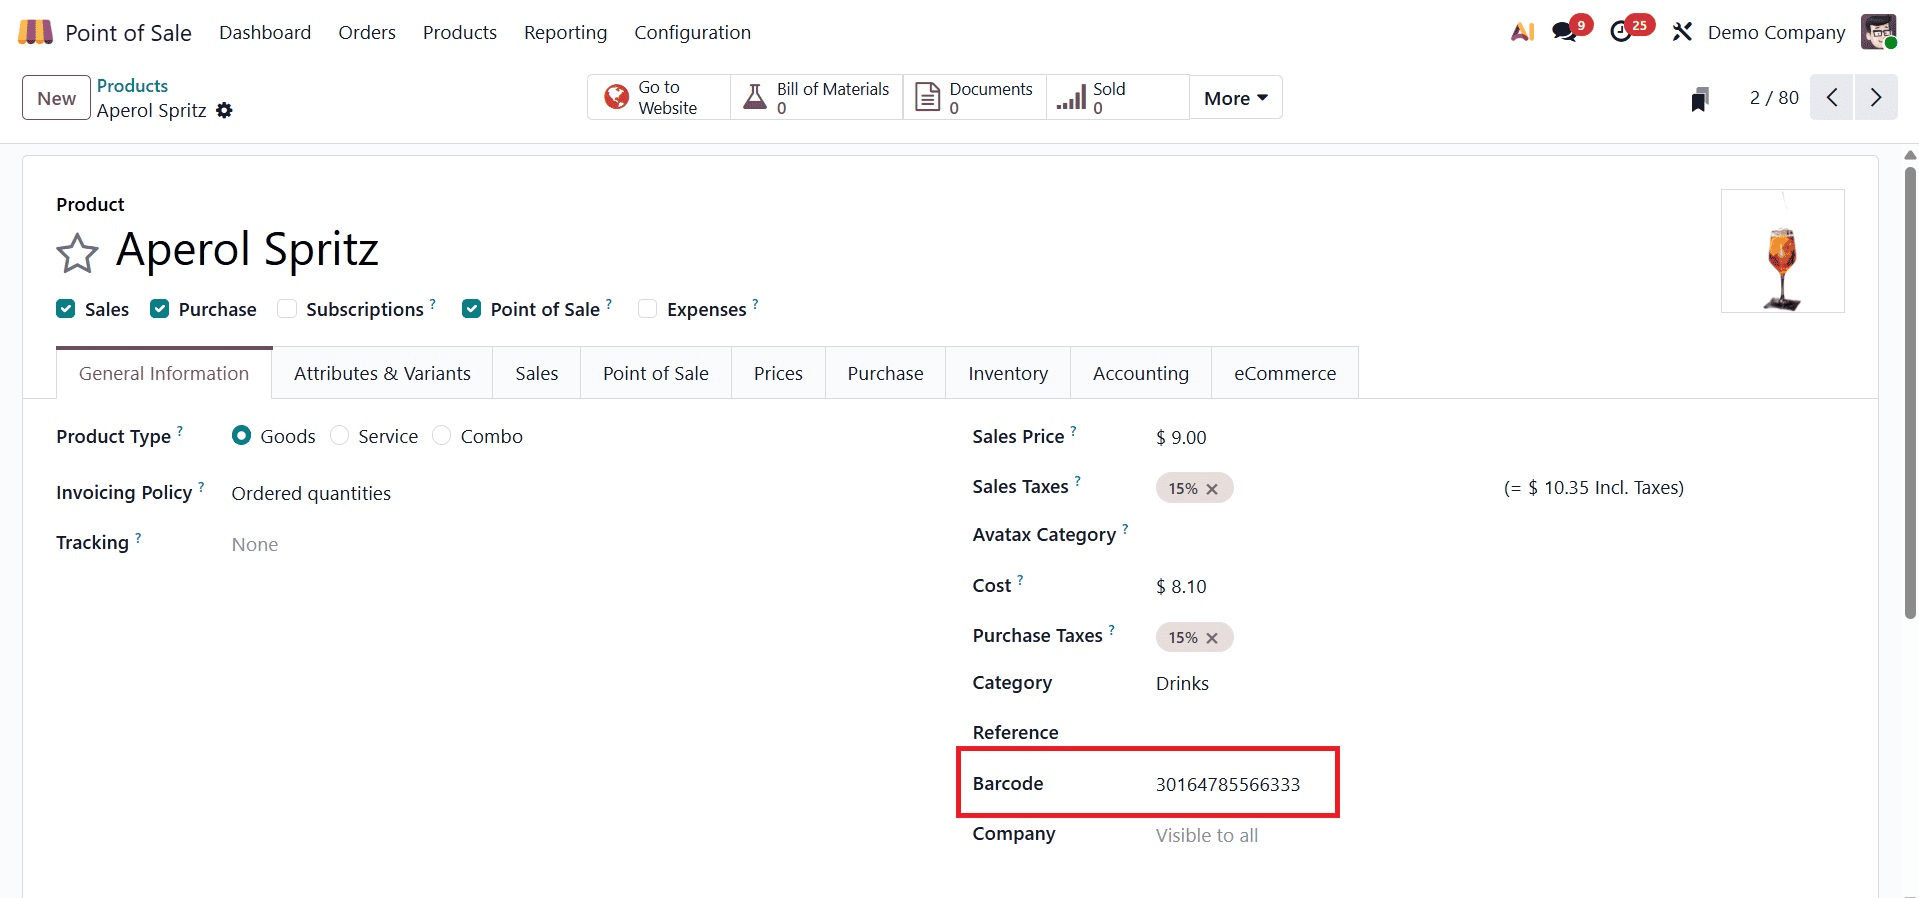Open the debug tools wrench icon
1919x898 pixels.
pyautogui.click(x=1682, y=32)
